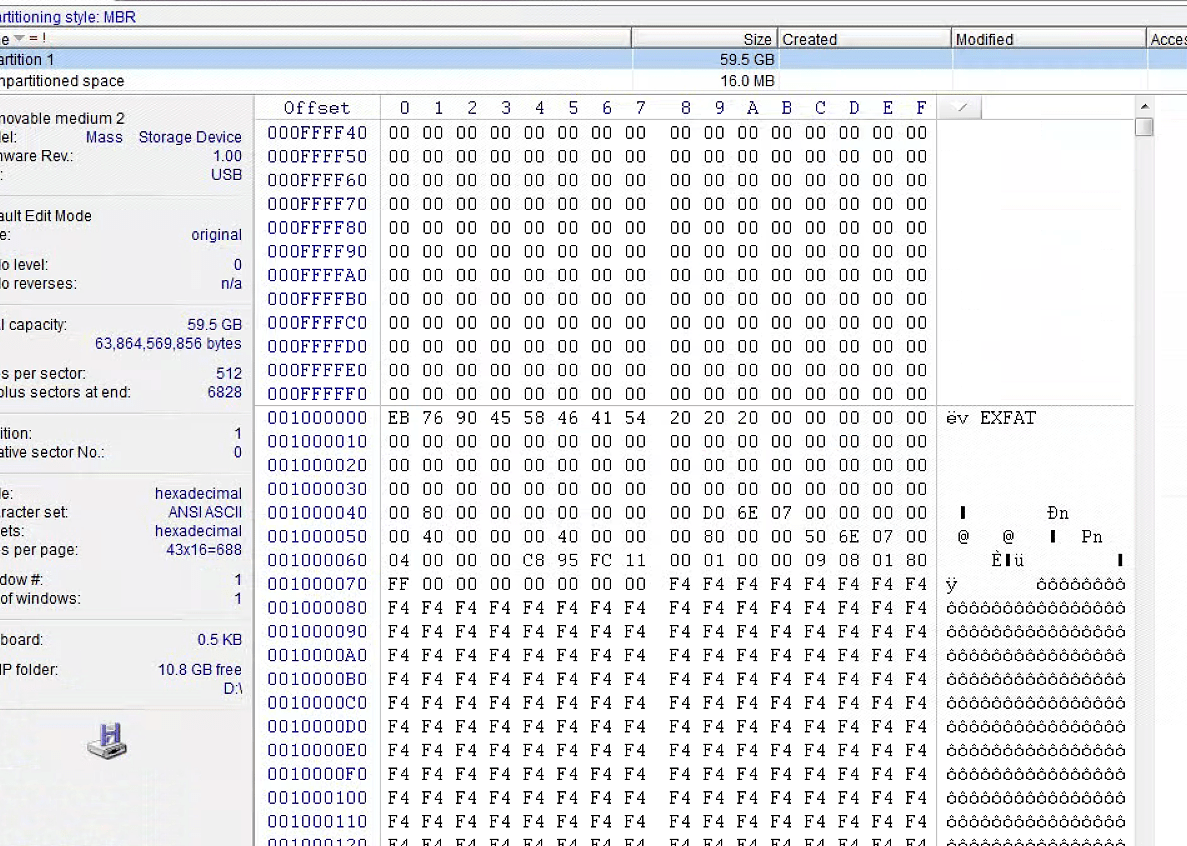Screen dimensions: 1187x846
Task: Click the 512 bytes per sector value
Action: [x=229, y=374]
